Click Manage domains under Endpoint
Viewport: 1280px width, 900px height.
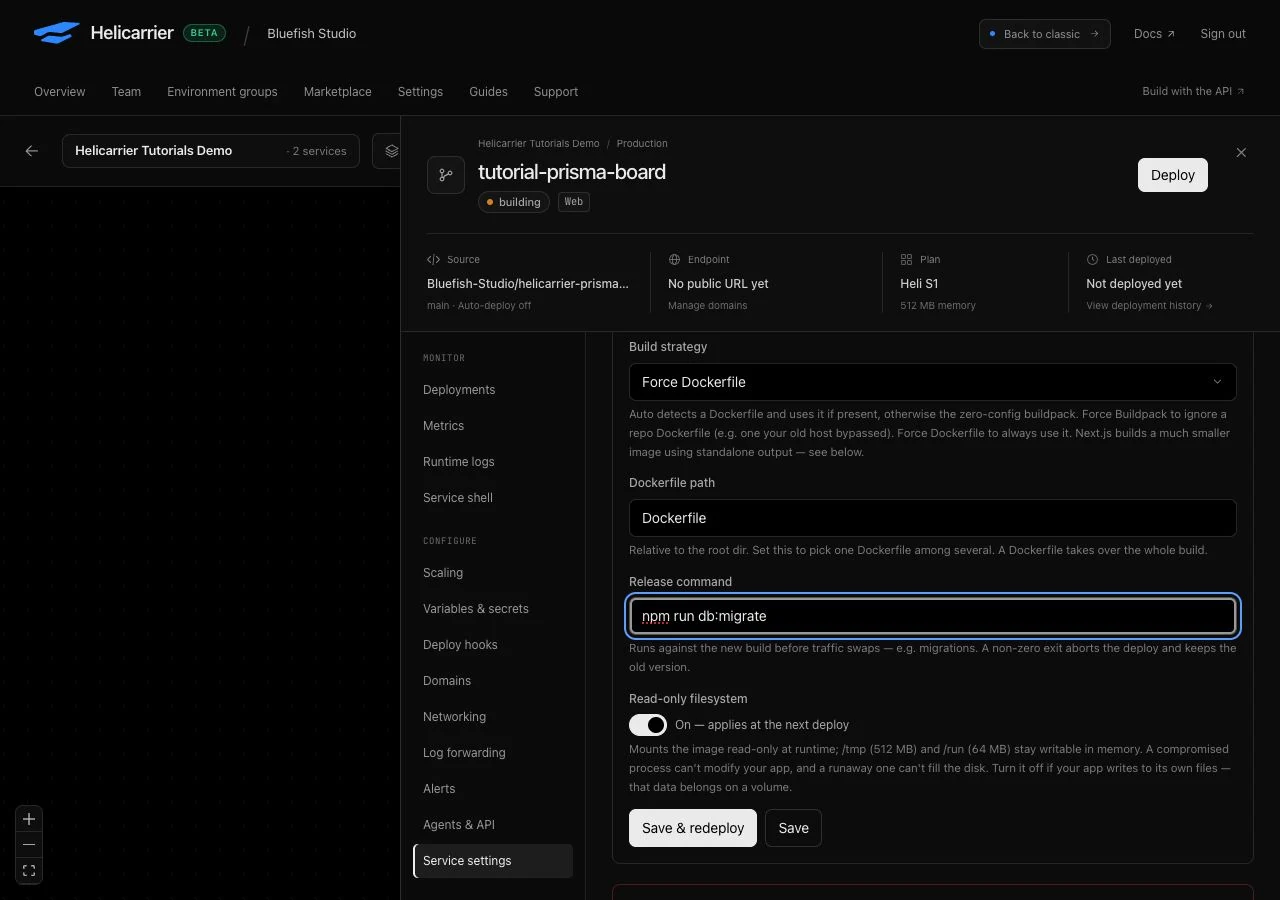tap(707, 305)
